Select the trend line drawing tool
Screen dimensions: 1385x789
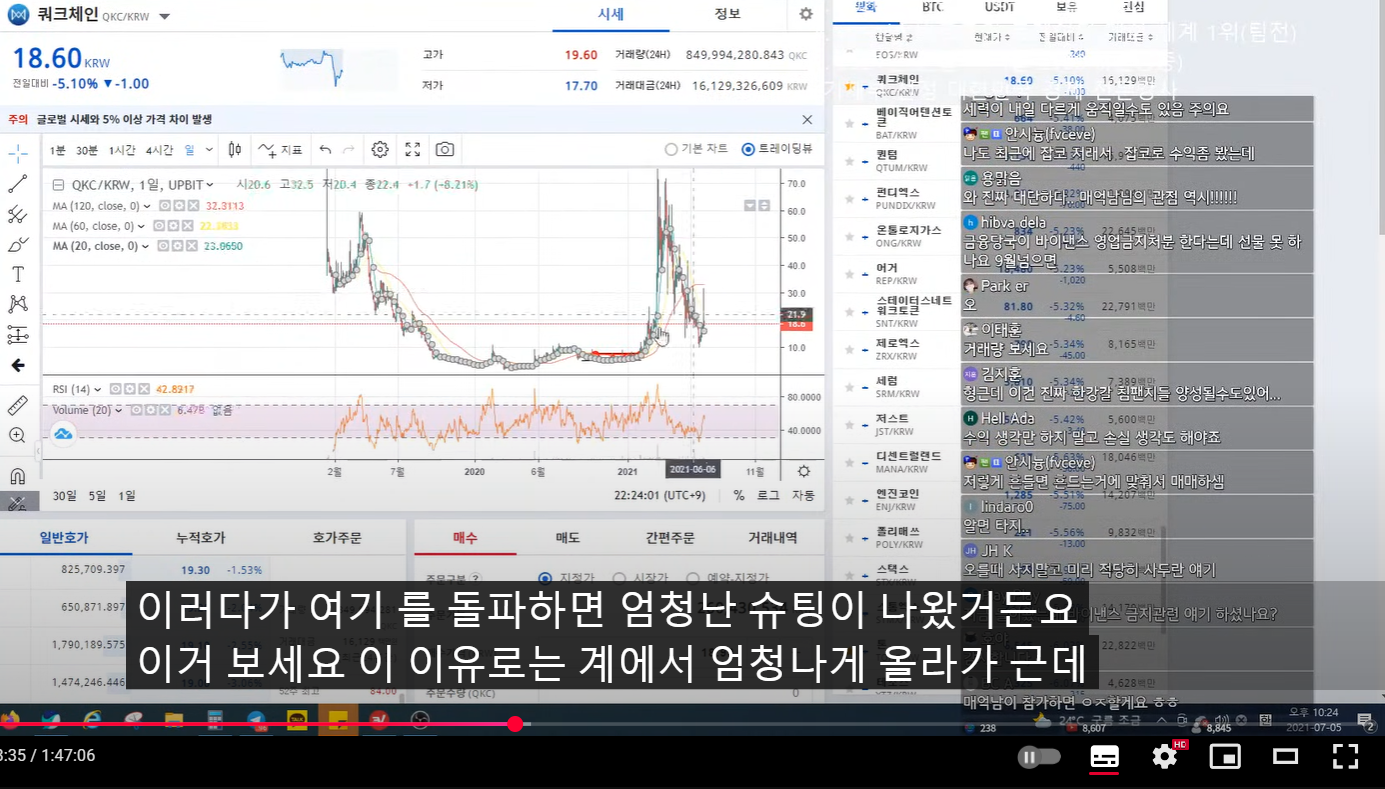(18, 184)
